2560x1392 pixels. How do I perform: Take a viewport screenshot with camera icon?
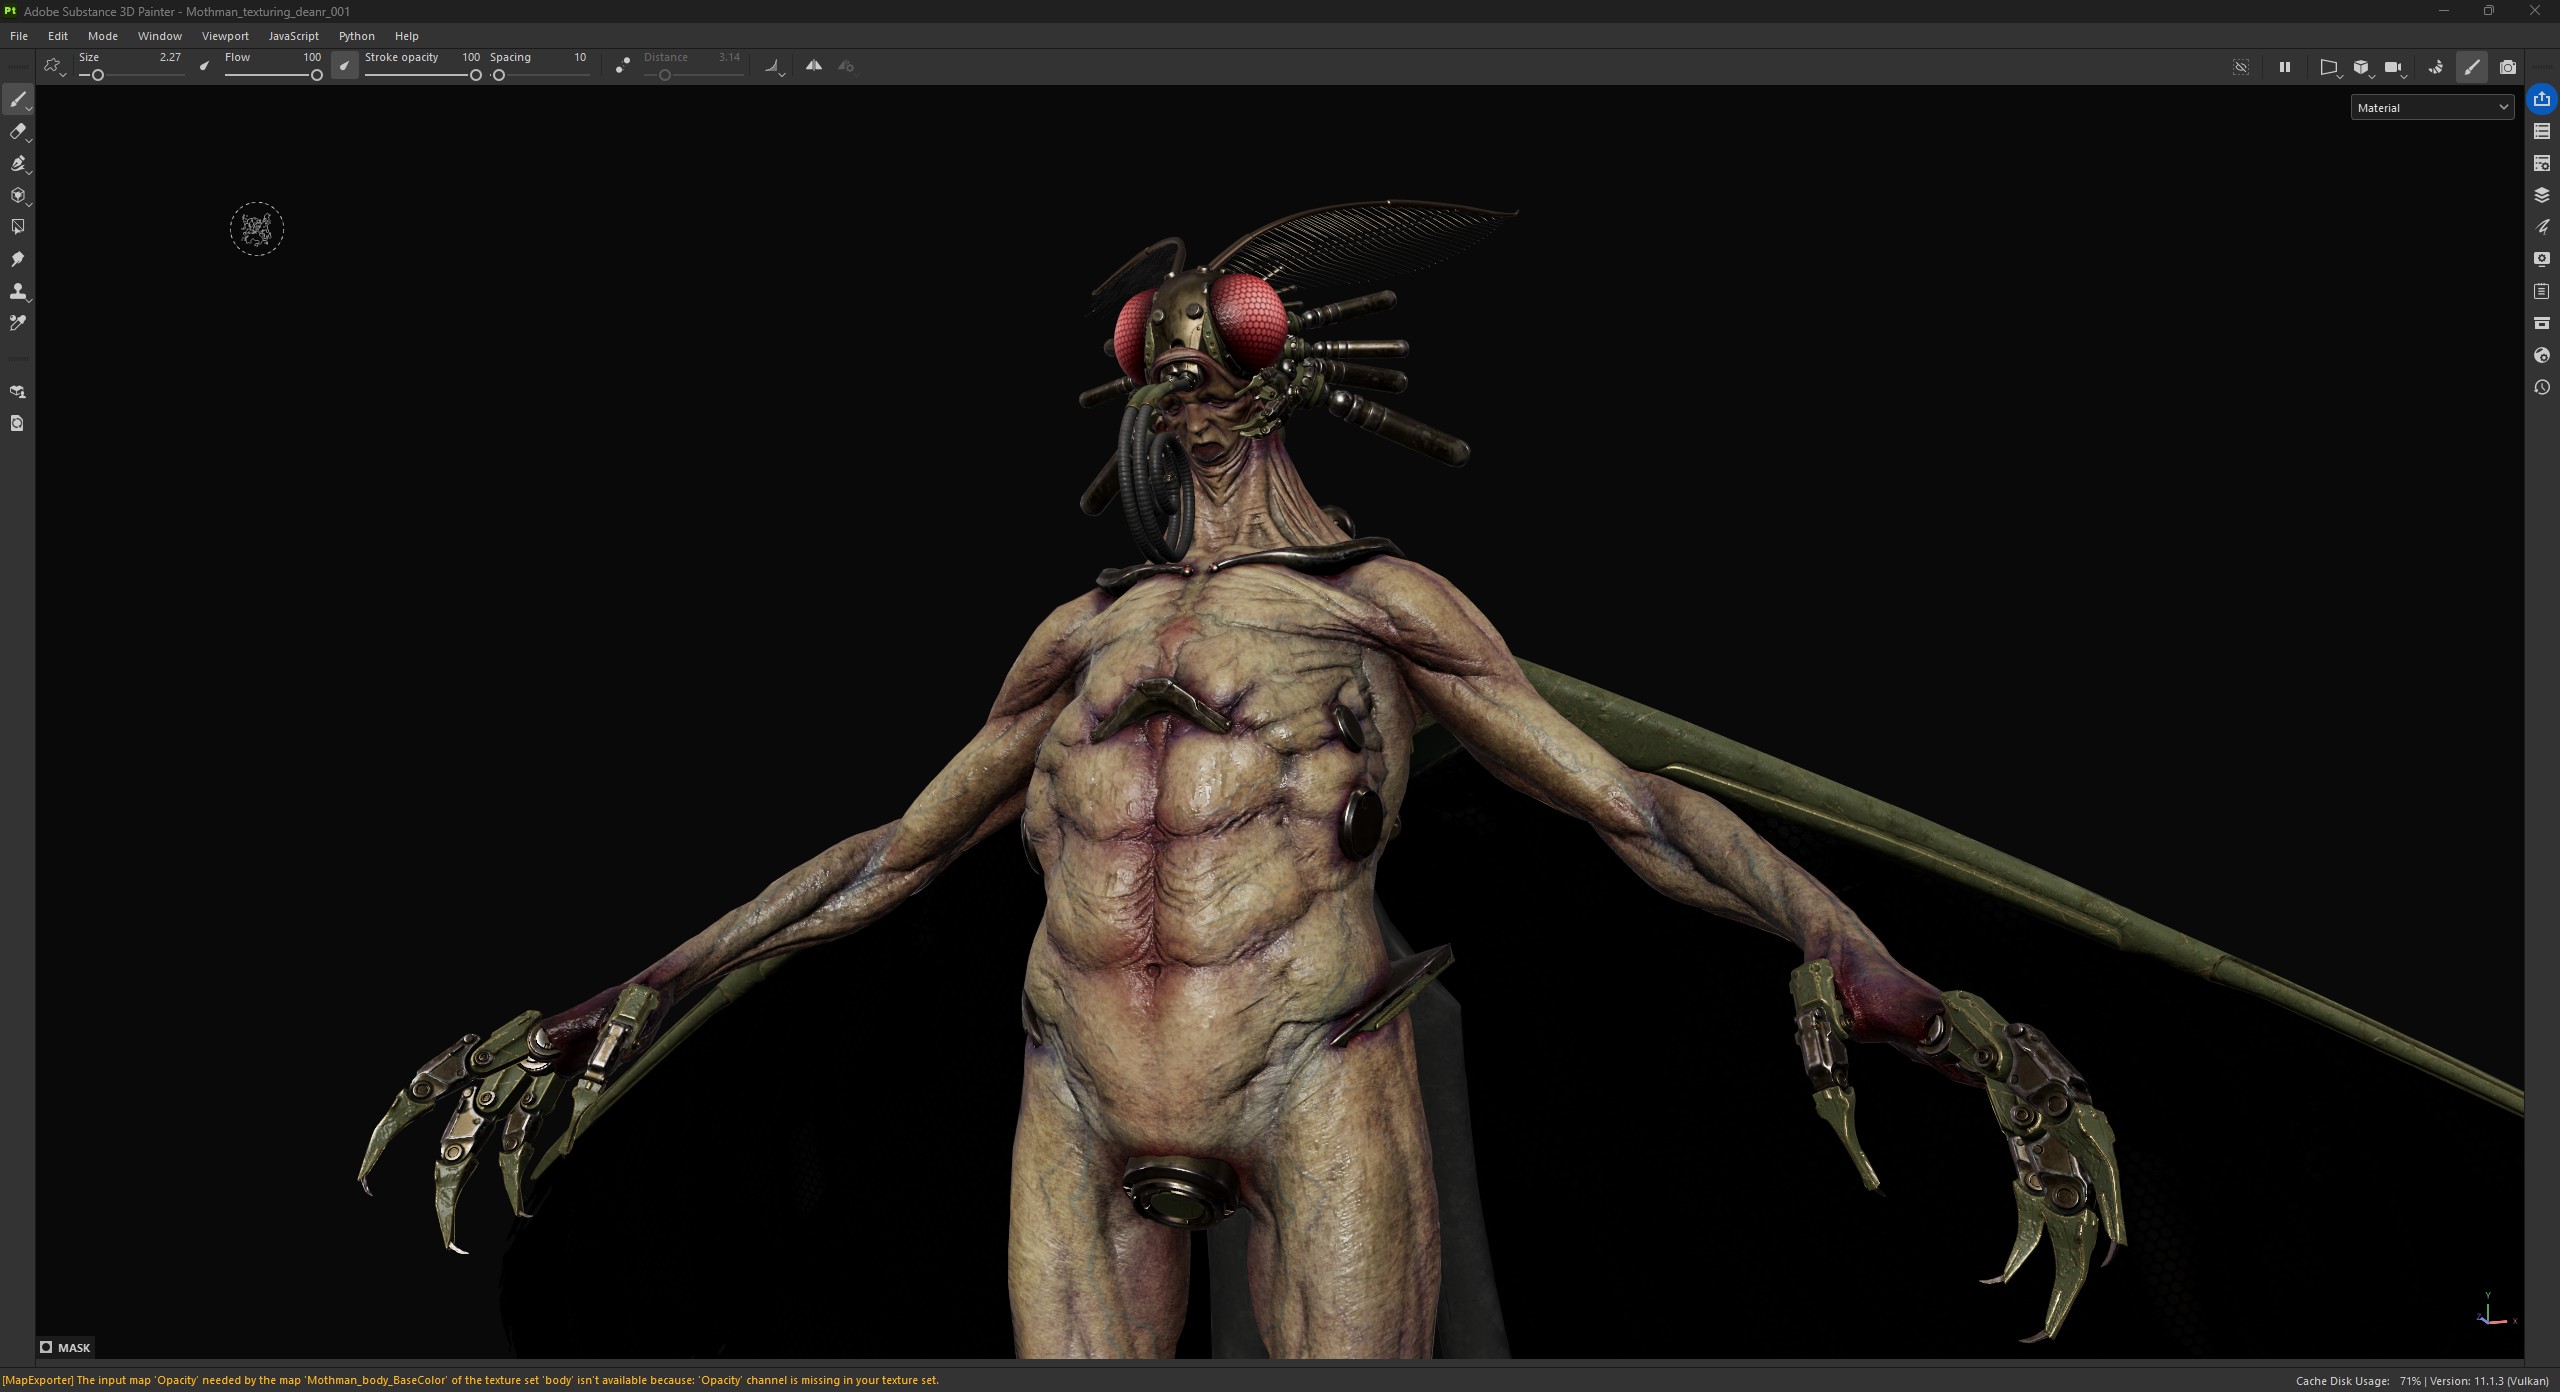2507,67
